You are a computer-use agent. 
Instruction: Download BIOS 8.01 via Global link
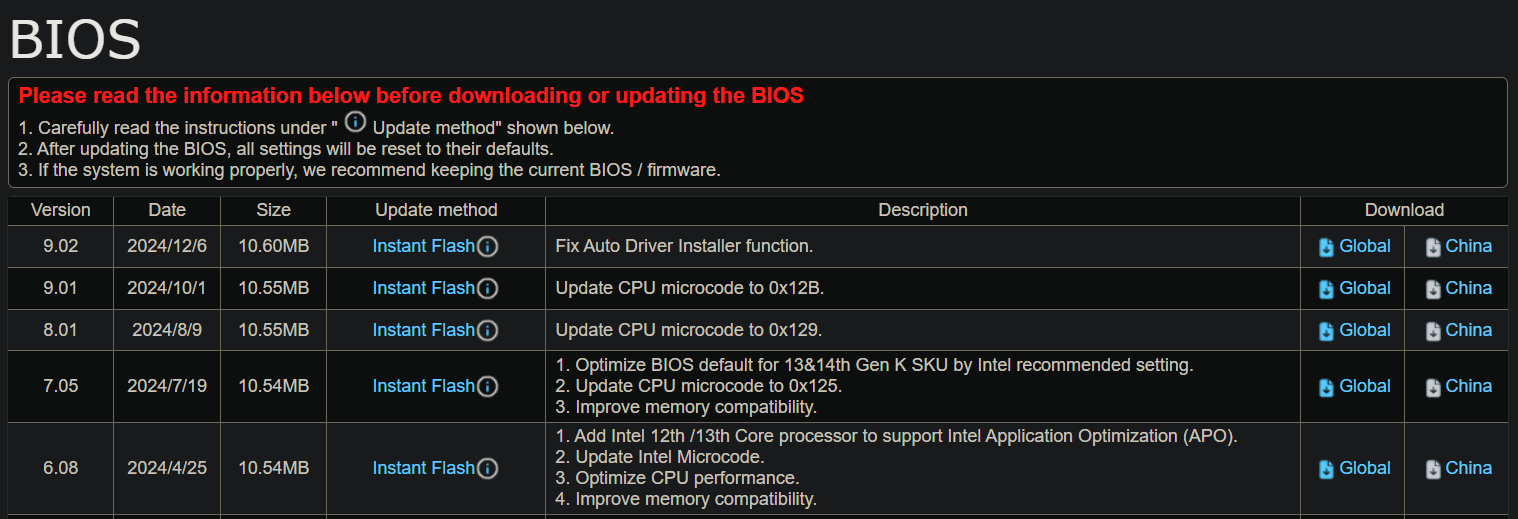[x=1364, y=330]
